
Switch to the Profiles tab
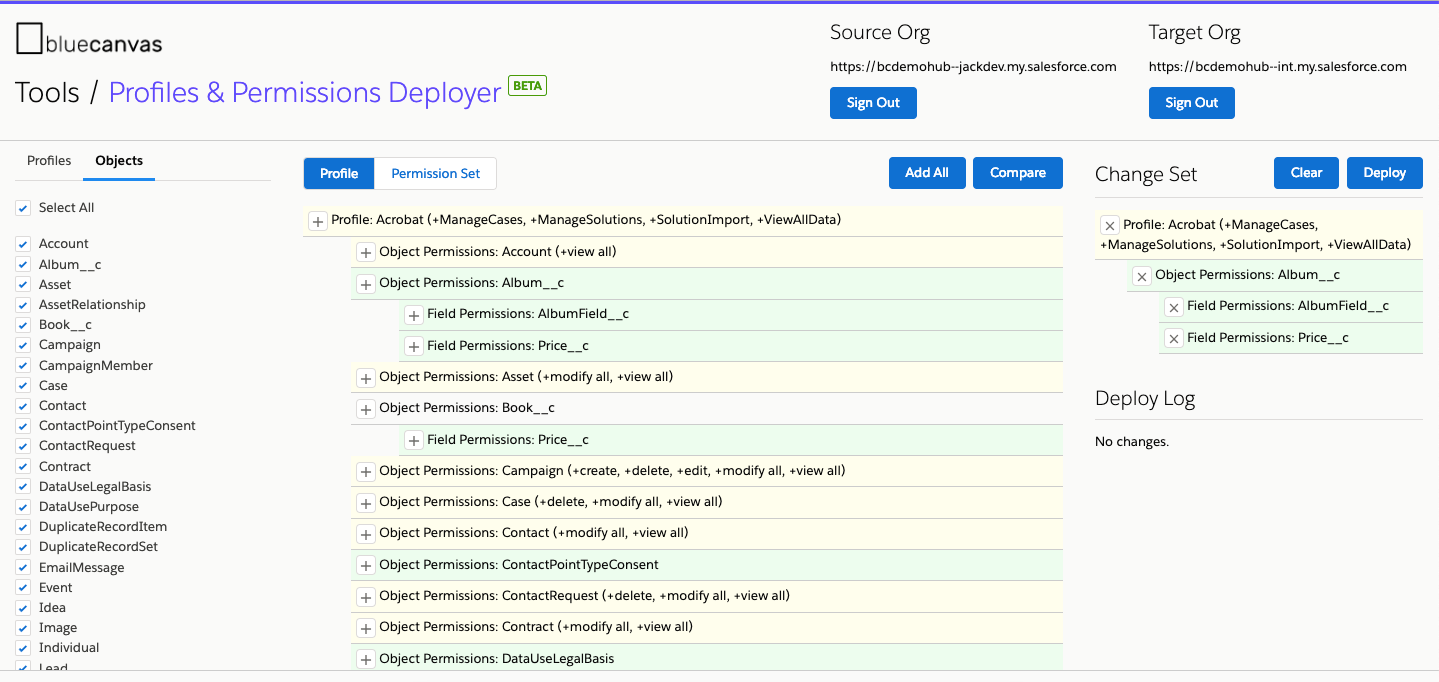[x=49, y=161]
